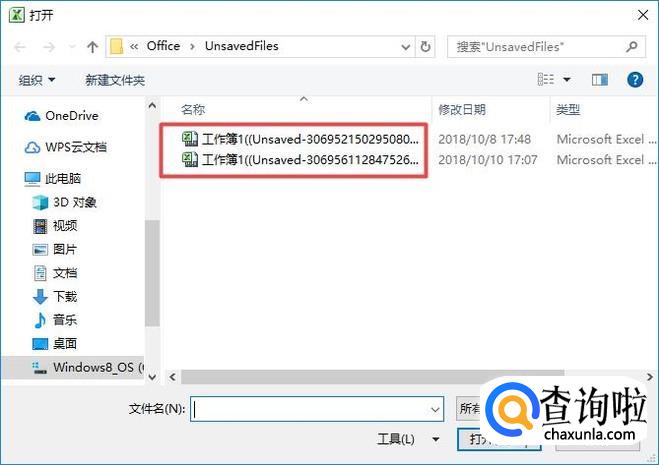Click the horizontal scrollbar in file list

tap(372, 377)
